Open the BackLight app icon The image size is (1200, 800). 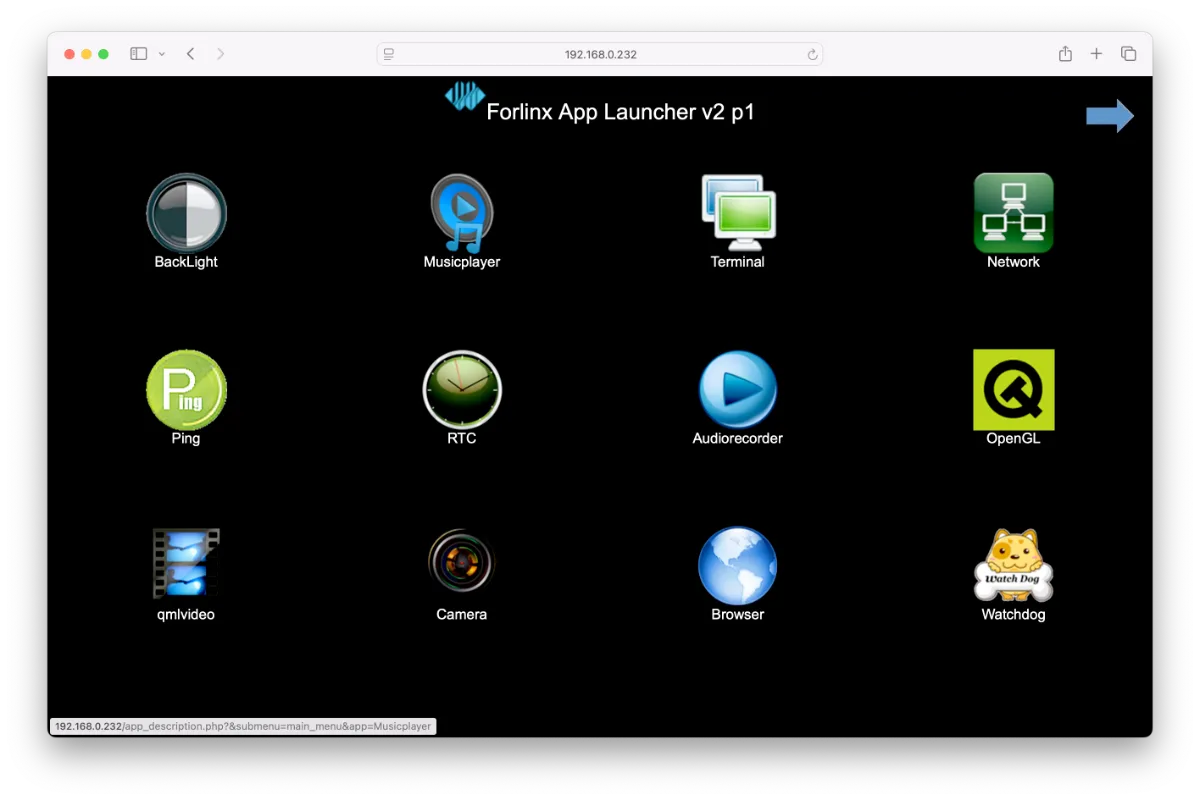(186, 212)
